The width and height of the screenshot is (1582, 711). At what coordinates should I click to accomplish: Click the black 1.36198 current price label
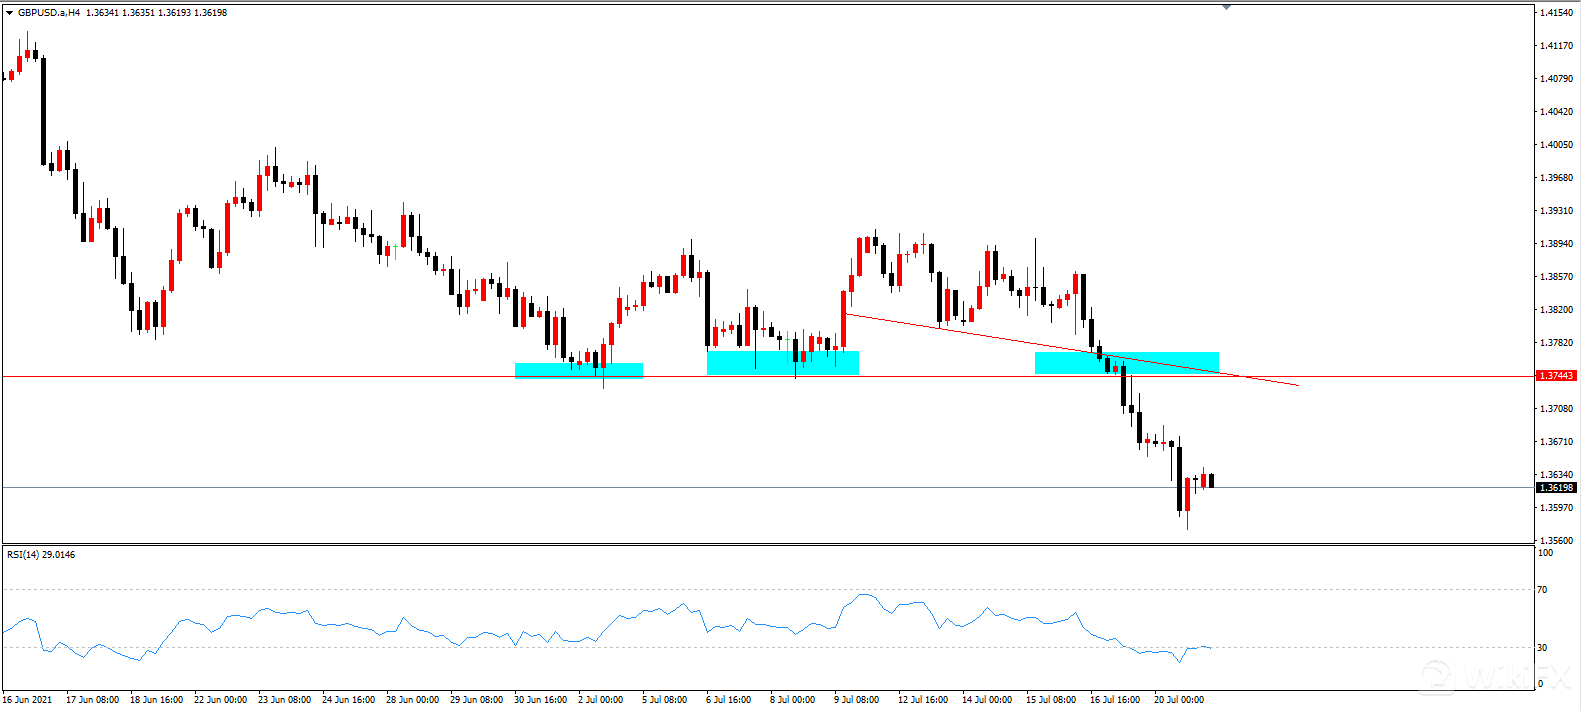(1555, 488)
